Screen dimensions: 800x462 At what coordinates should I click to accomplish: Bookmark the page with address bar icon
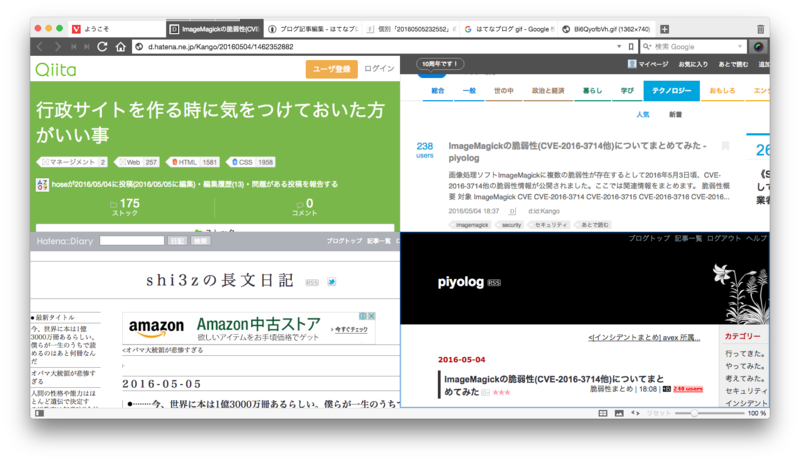pyautogui.click(x=631, y=47)
